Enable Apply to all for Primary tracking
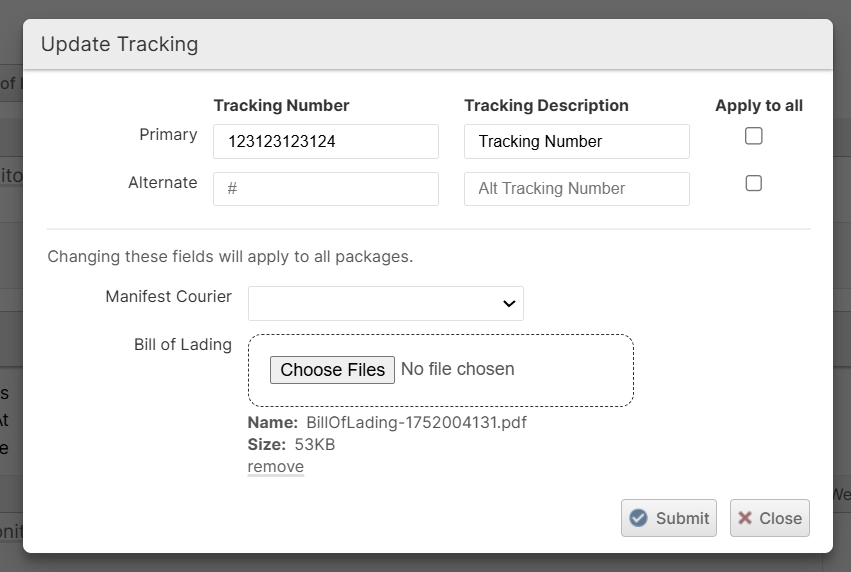The image size is (851, 572). click(754, 136)
